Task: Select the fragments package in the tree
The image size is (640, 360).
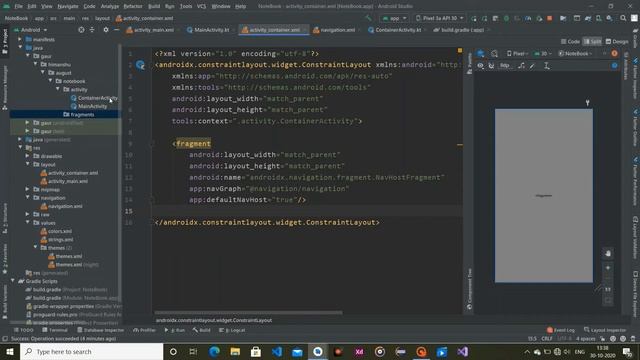Action: pyautogui.click(x=79, y=114)
